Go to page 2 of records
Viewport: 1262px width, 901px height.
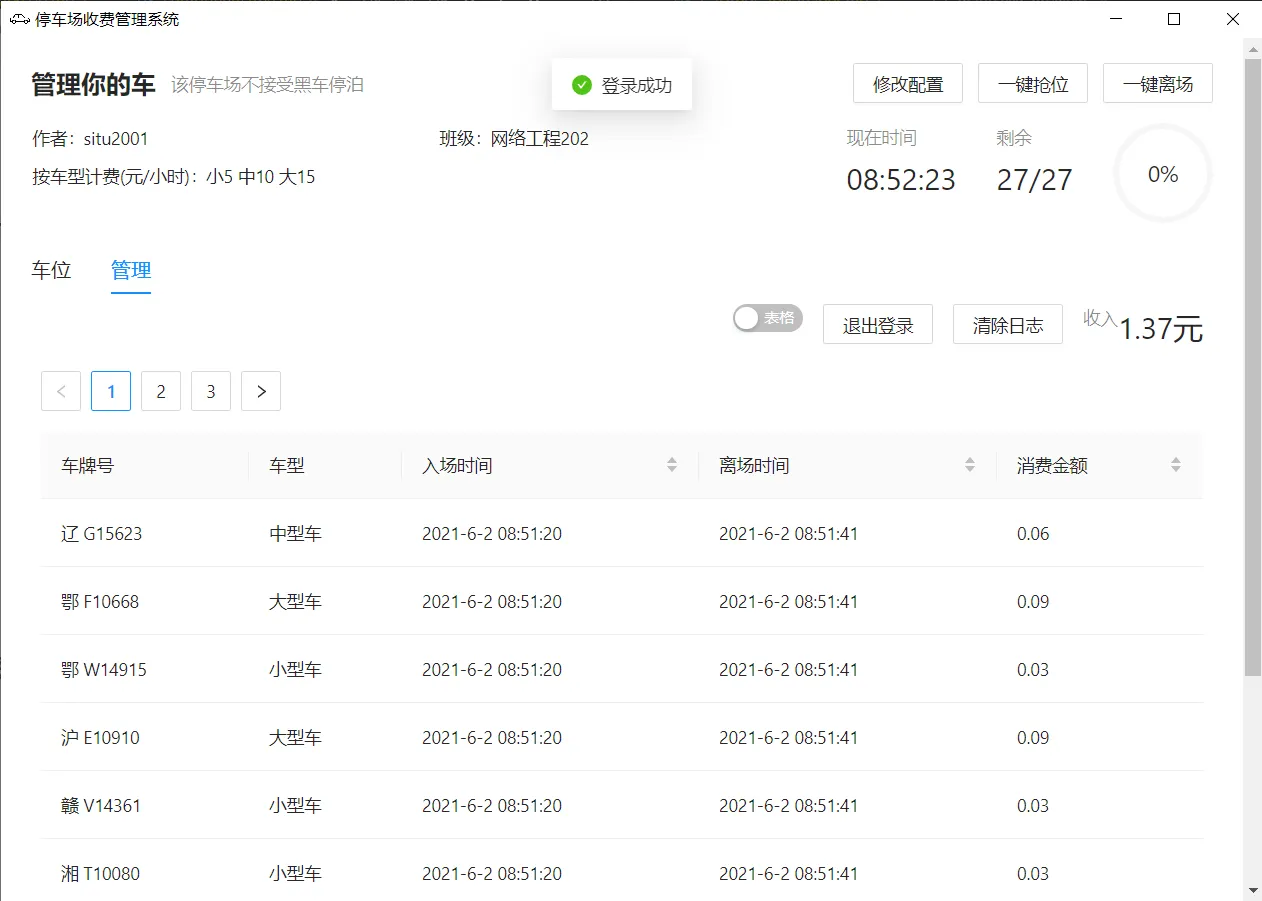tap(161, 391)
